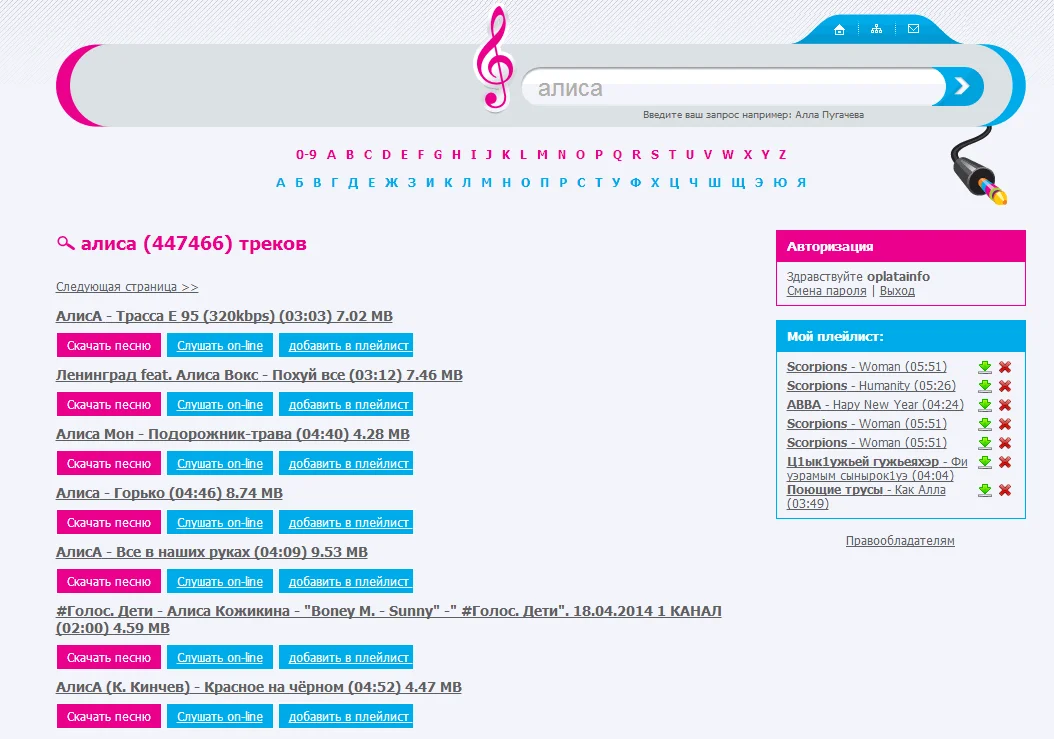The width and height of the screenshot is (1054, 739).
Task: Browse artists by Cyrillic letter Ф
Action: pyautogui.click(x=635, y=183)
